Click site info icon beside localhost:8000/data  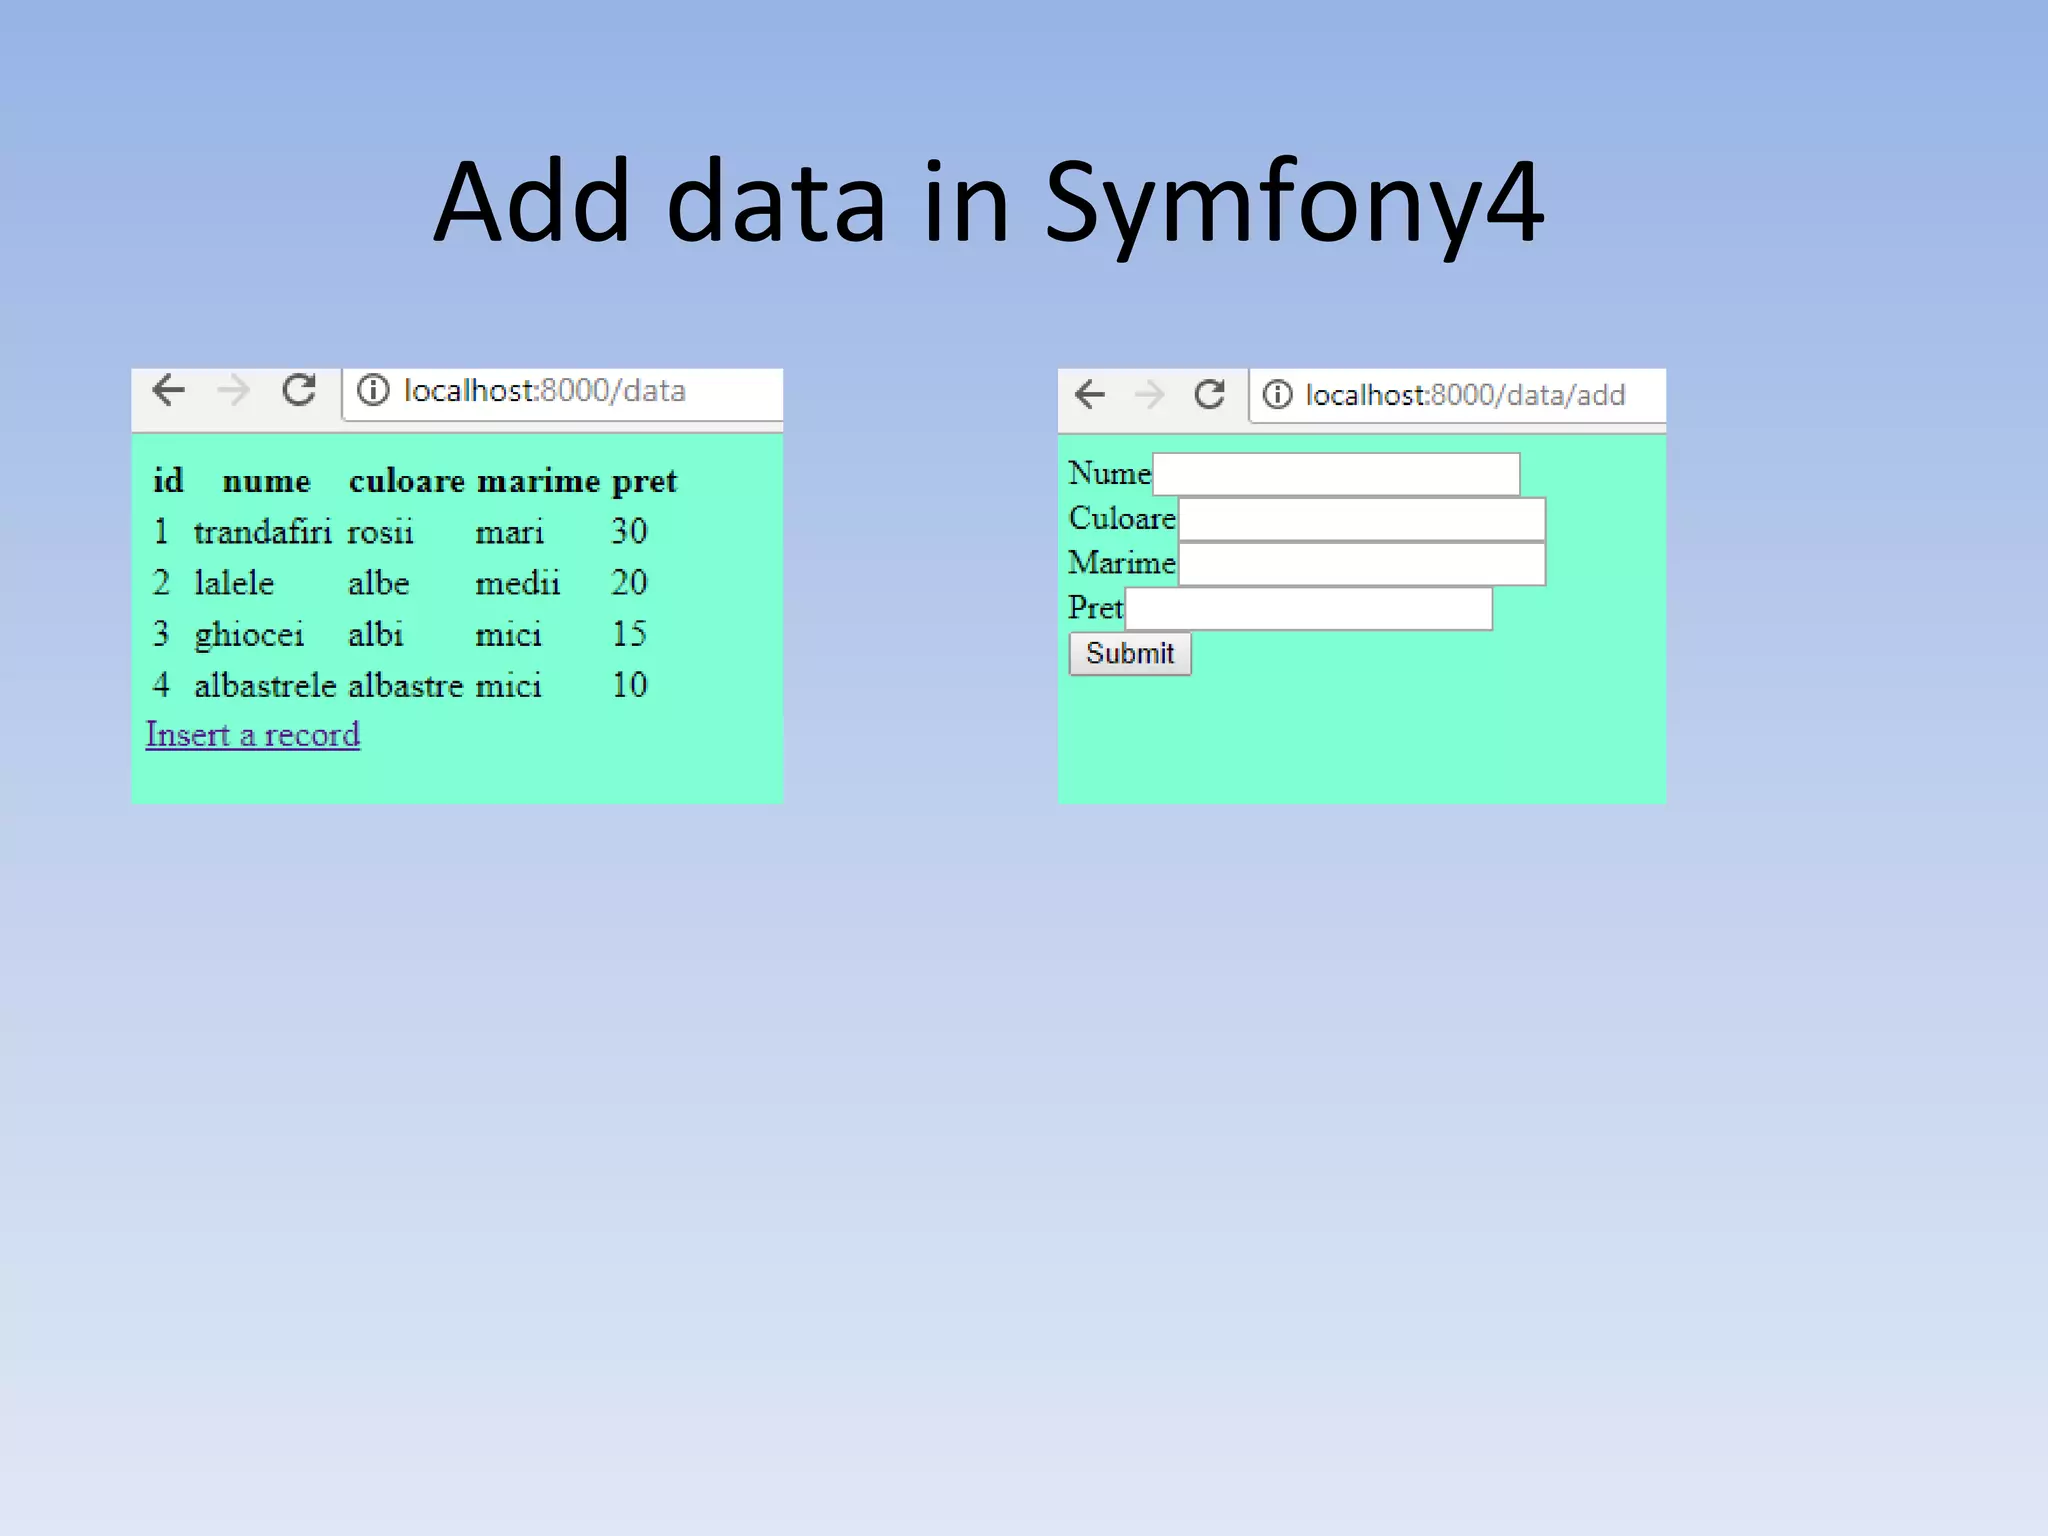click(x=373, y=390)
